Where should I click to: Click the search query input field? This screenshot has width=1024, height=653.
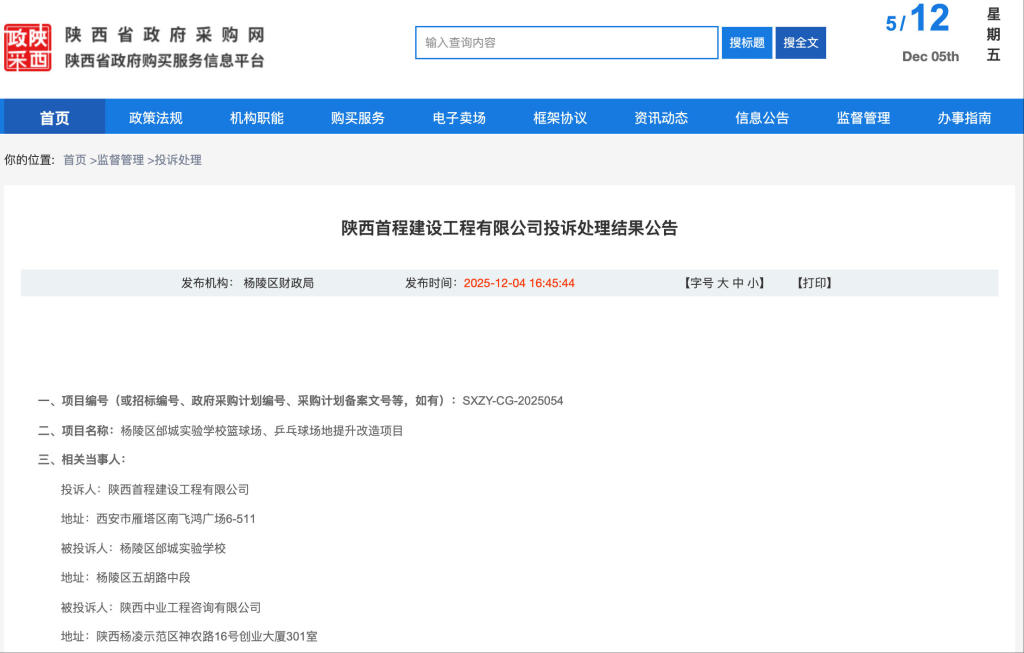click(566, 43)
